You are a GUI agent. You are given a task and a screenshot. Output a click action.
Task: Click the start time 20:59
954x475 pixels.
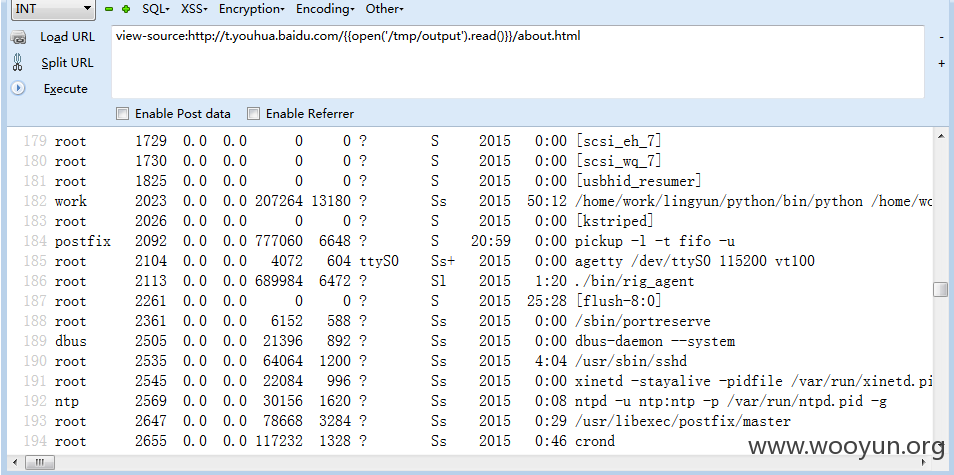[490, 241]
